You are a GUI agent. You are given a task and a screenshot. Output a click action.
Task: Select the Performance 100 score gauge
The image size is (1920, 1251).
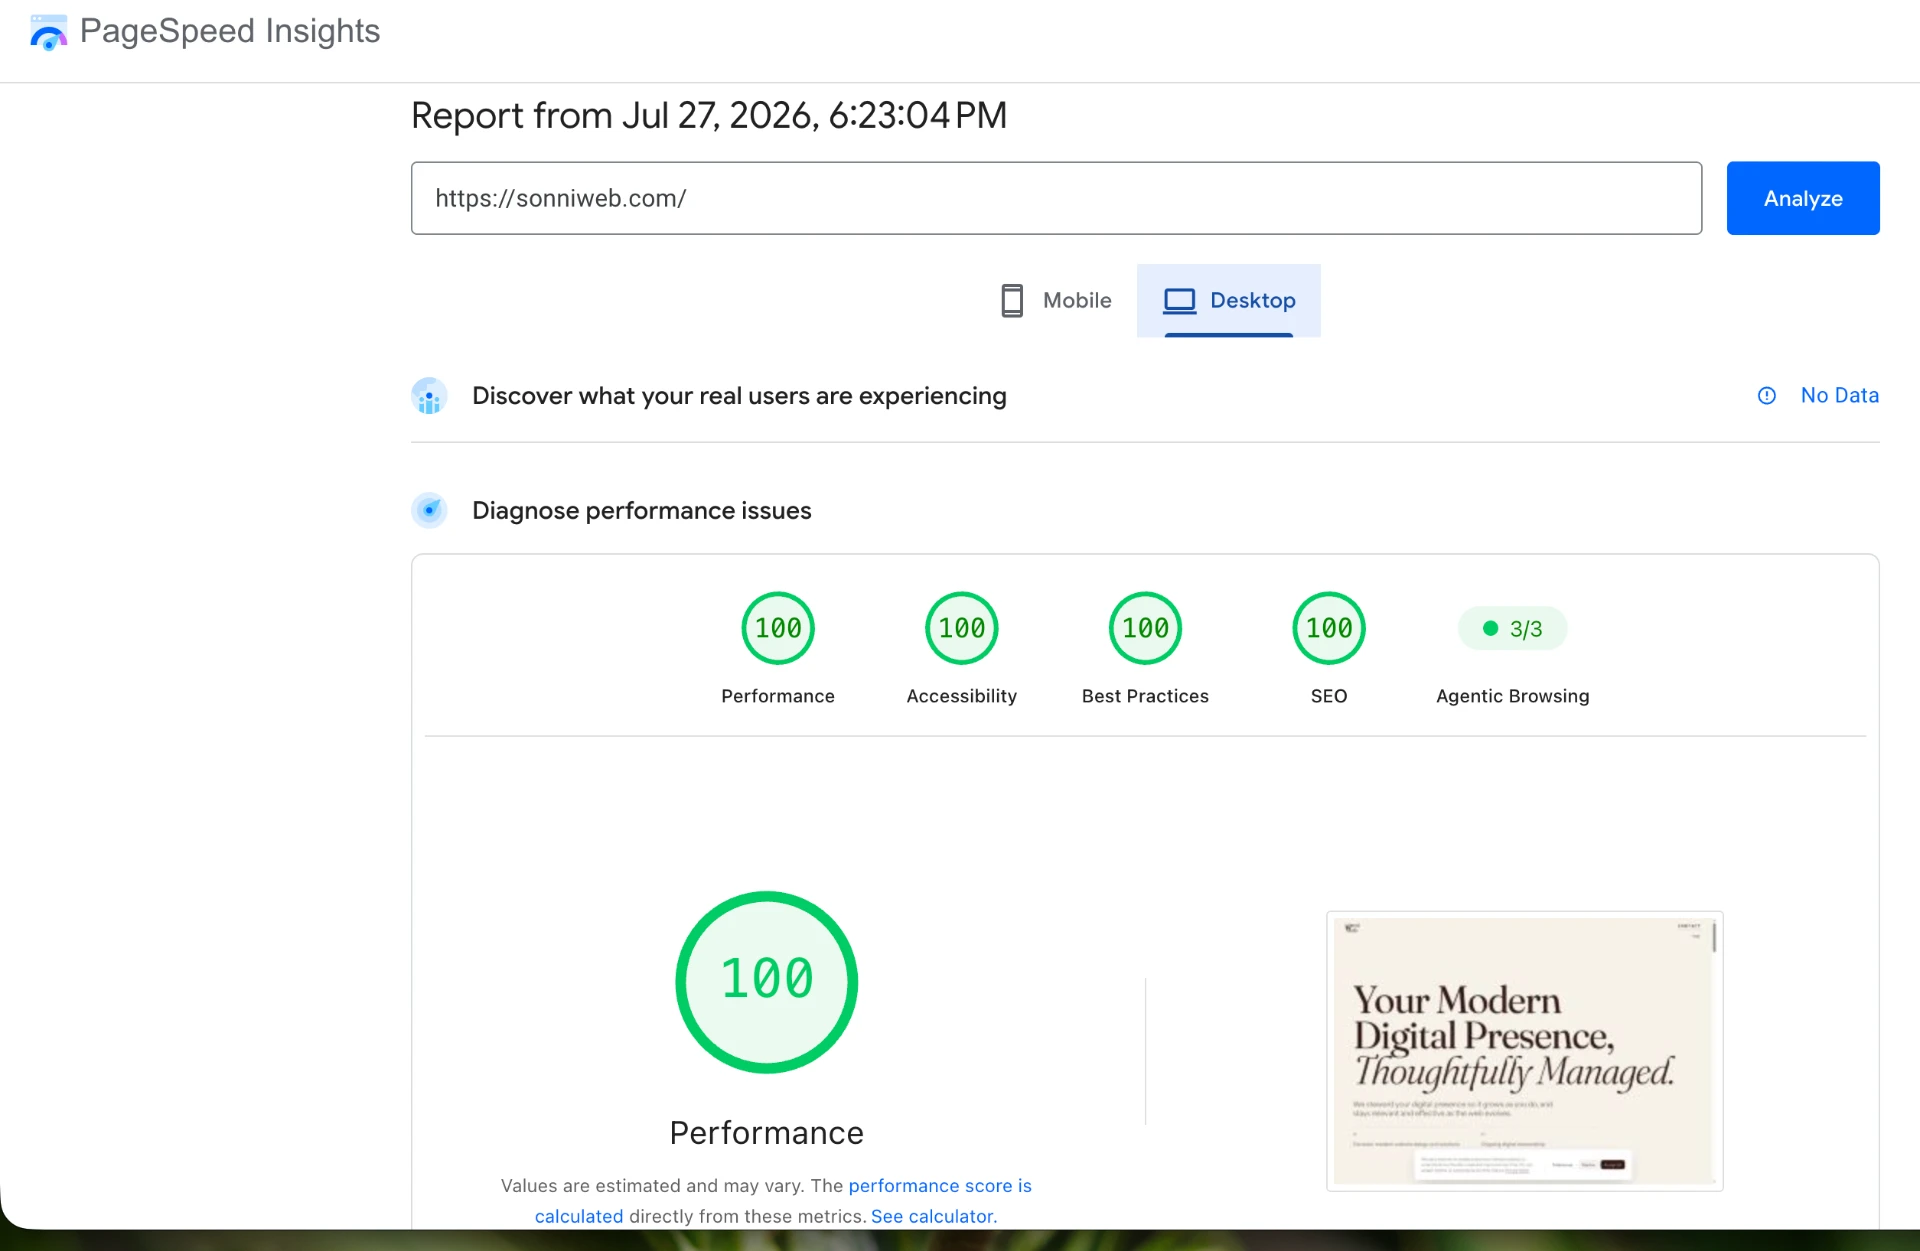click(x=778, y=628)
